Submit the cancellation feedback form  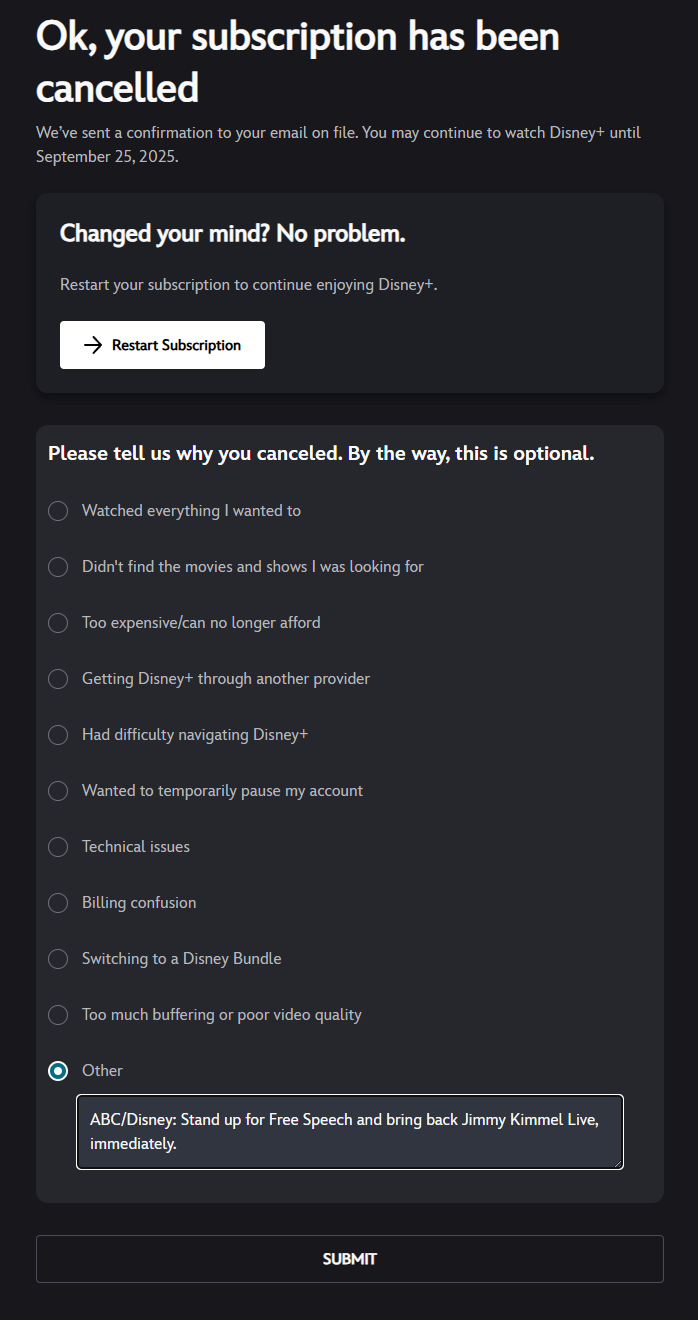pos(350,1259)
